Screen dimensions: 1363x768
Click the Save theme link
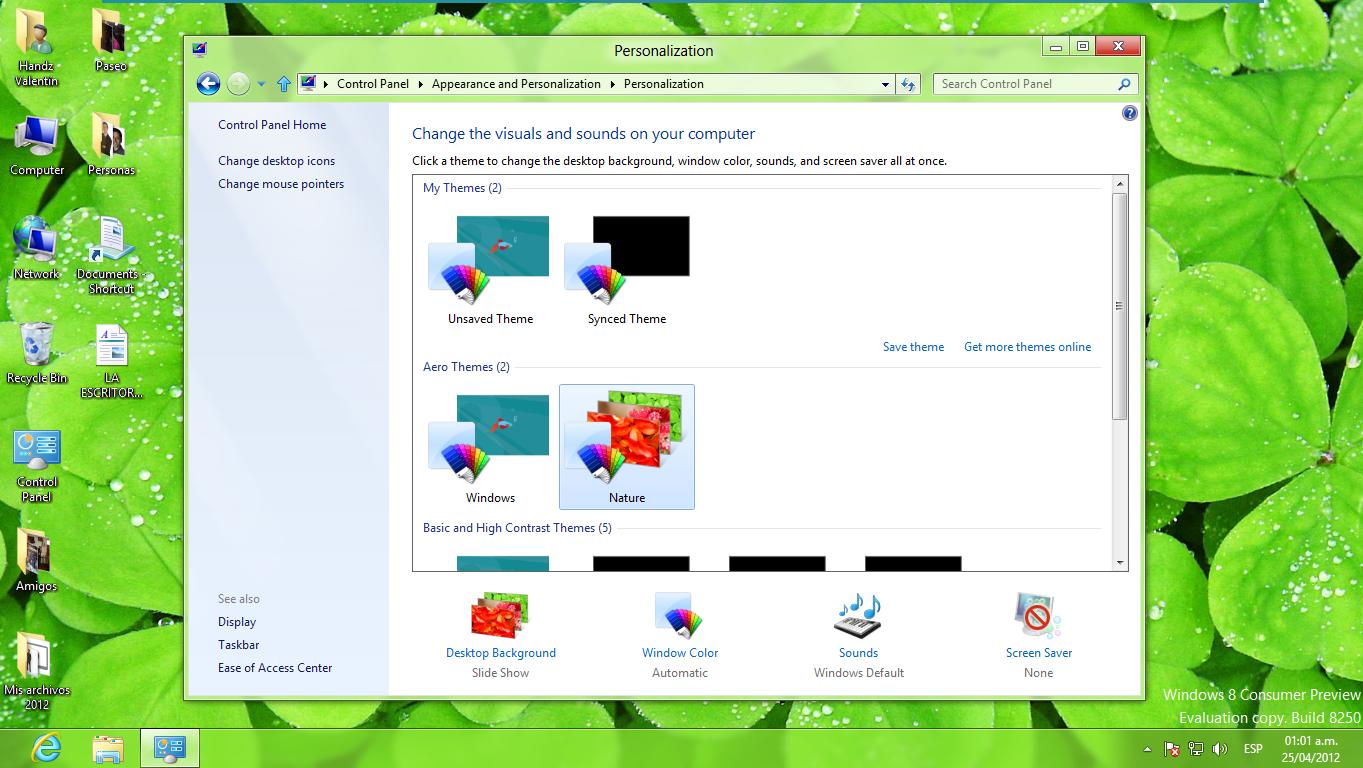click(x=913, y=347)
